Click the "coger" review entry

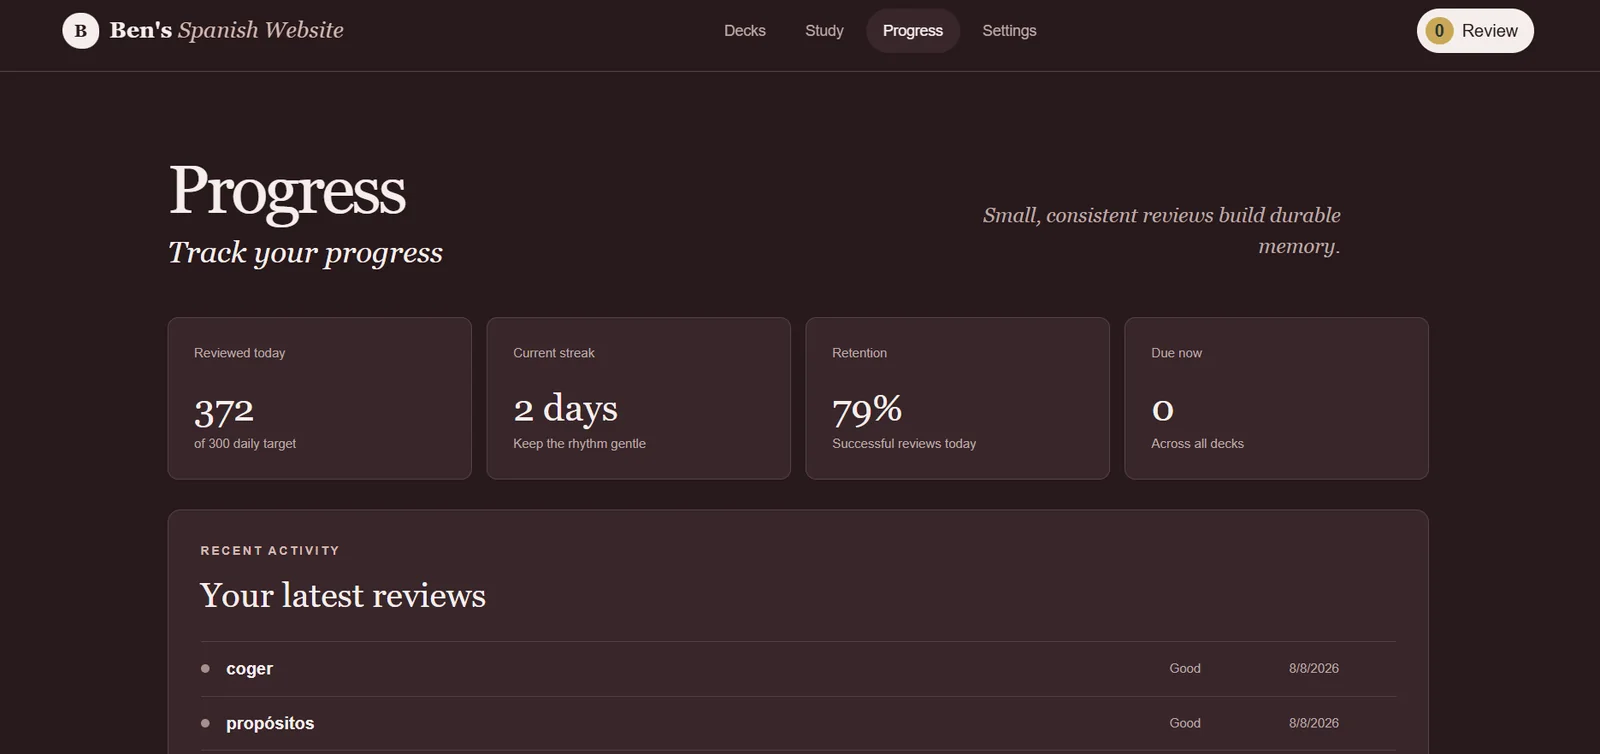[x=798, y=669]
